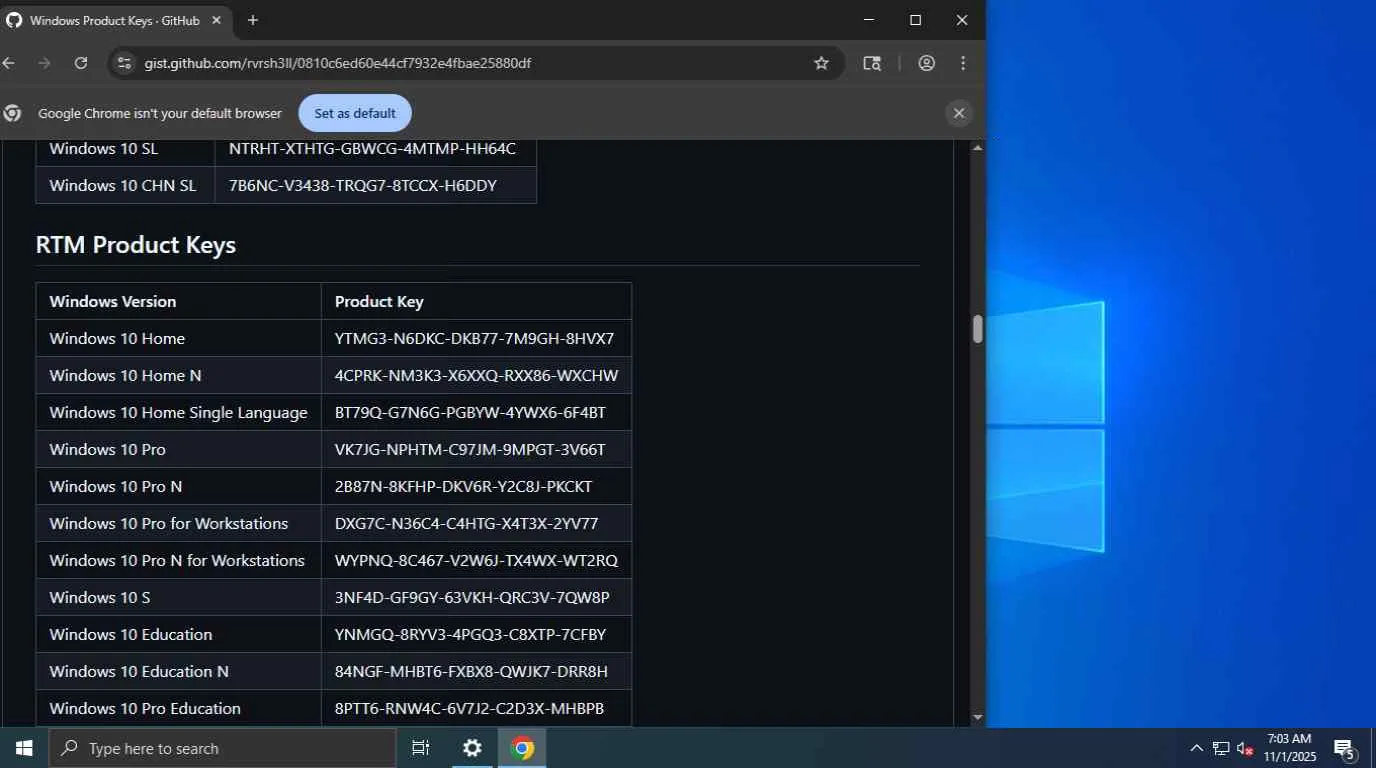This screenshot has width=1376, height=768.
Task: Click Windows 10 Pro N for Workstations cell
Action: pos(177,560)
